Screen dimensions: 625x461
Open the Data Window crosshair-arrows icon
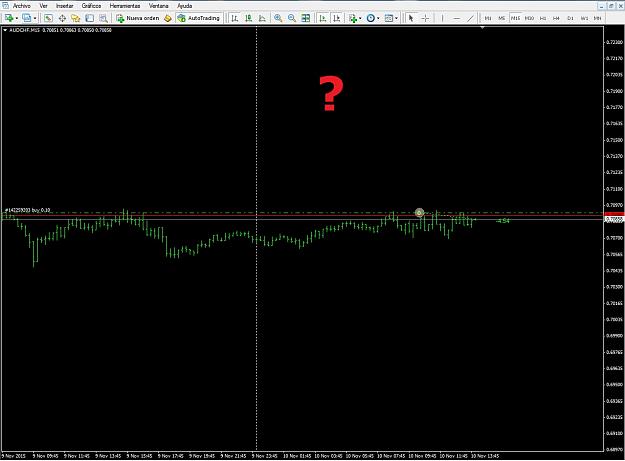pos(62,18)
